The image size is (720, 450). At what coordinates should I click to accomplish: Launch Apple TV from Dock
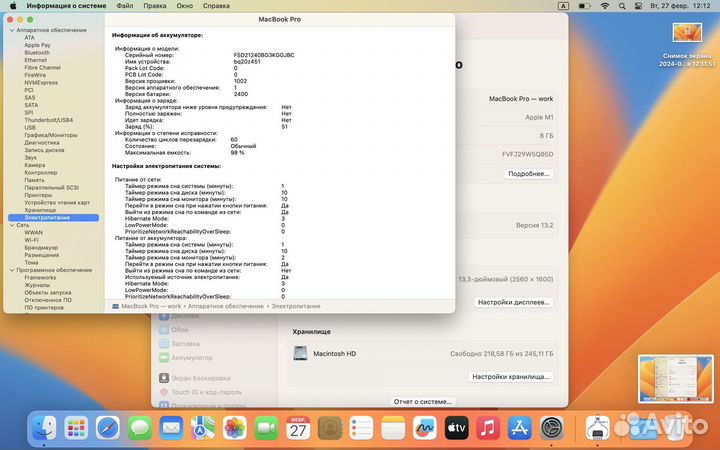tap(456, 428)
